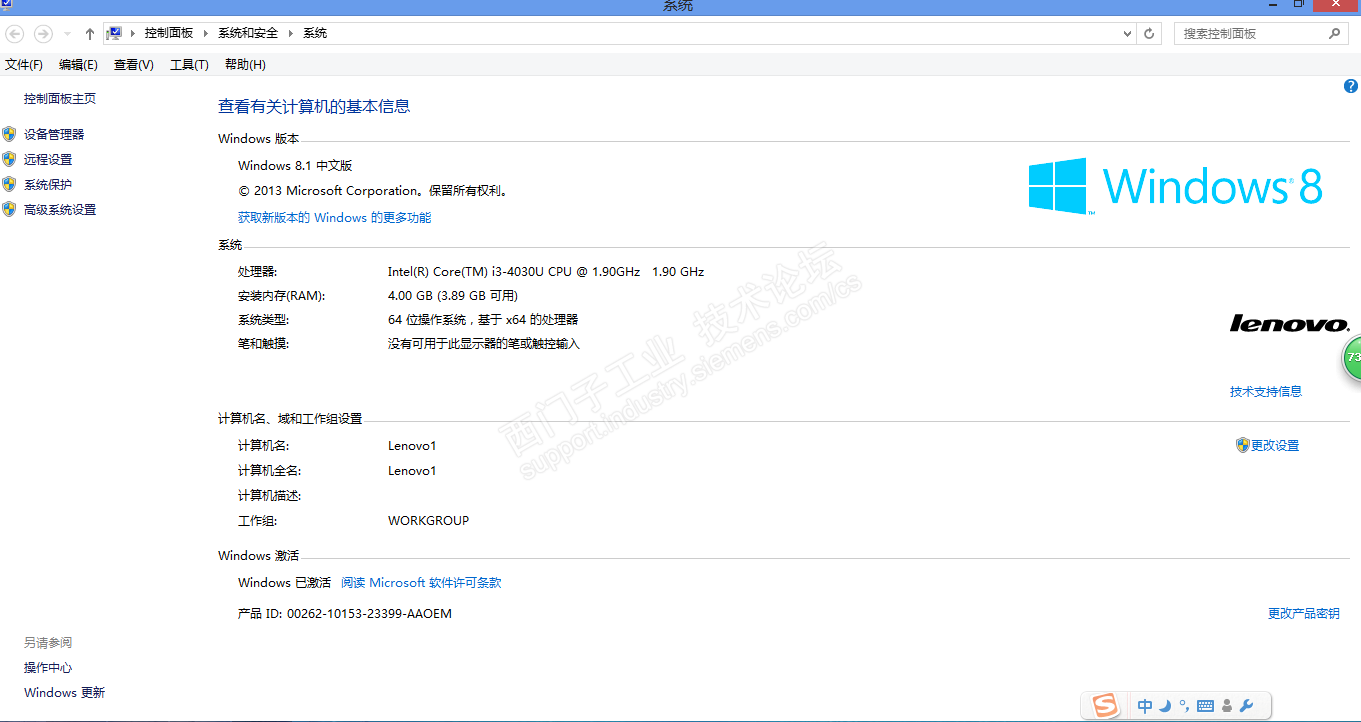1361x722 pixels.
Task: Click the Sogou input method logo
Action: point(1105,705)
